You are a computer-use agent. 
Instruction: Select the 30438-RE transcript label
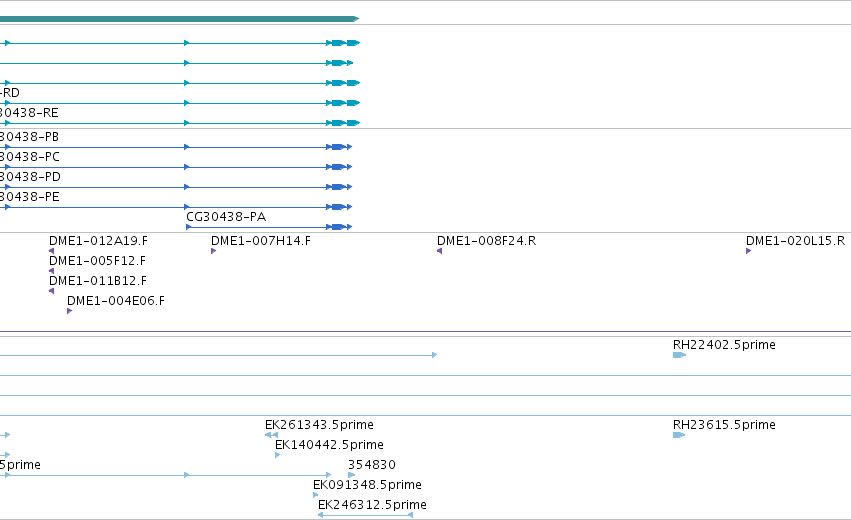29,113
